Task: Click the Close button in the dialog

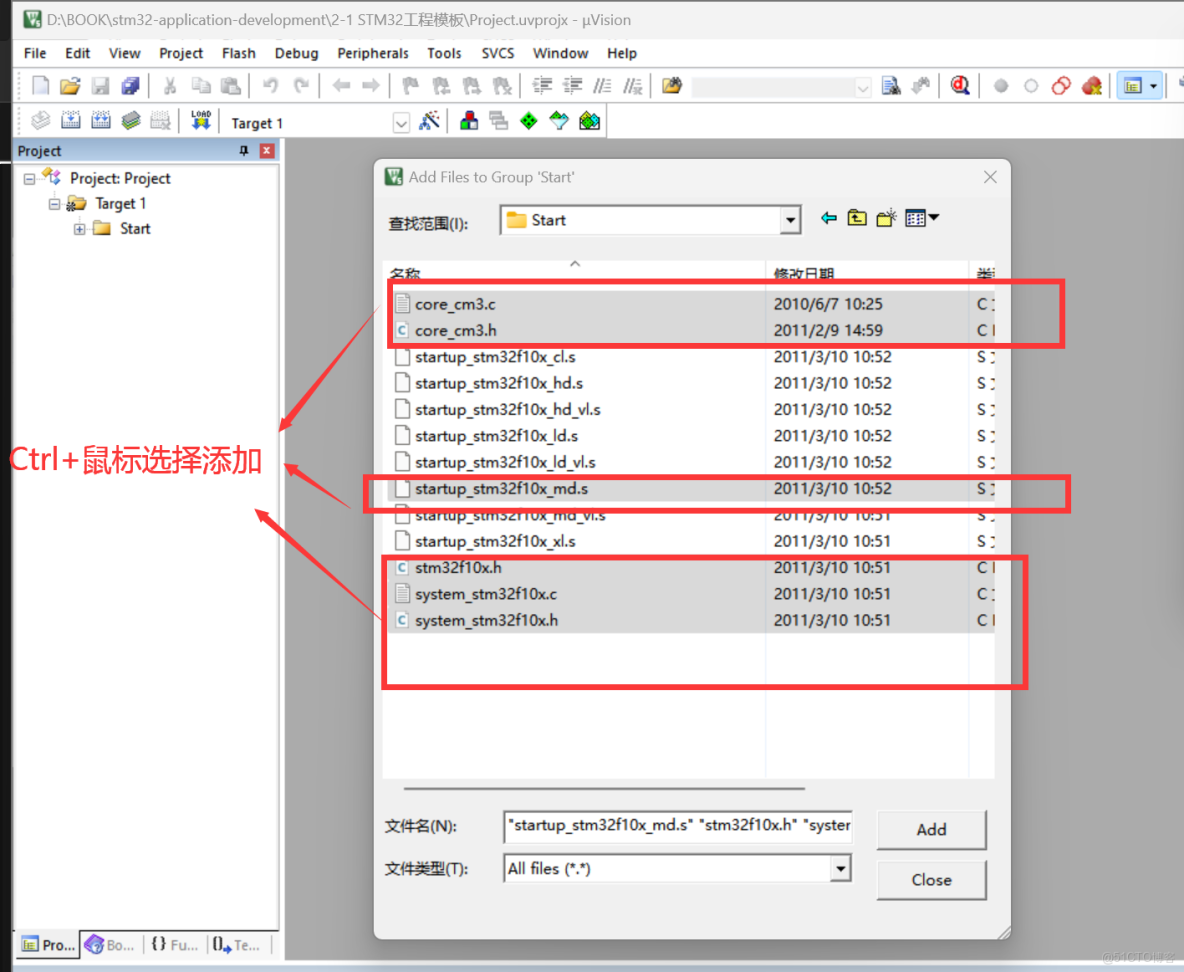Action: [x=930, y=880]
